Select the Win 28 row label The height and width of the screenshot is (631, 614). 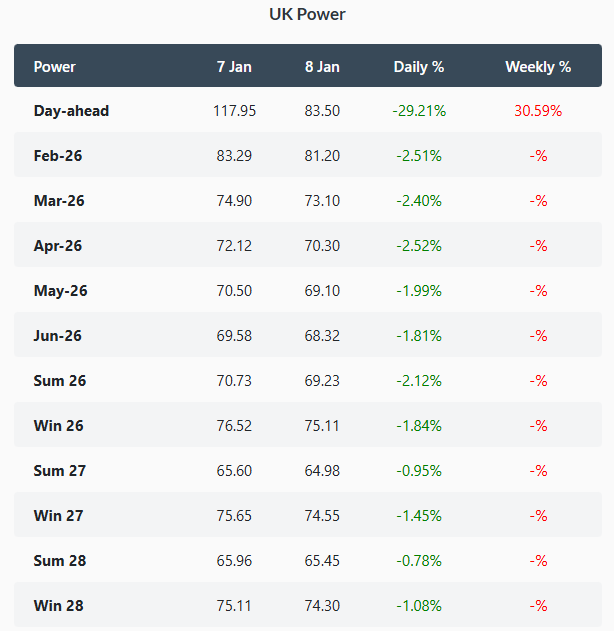point(59,606)
